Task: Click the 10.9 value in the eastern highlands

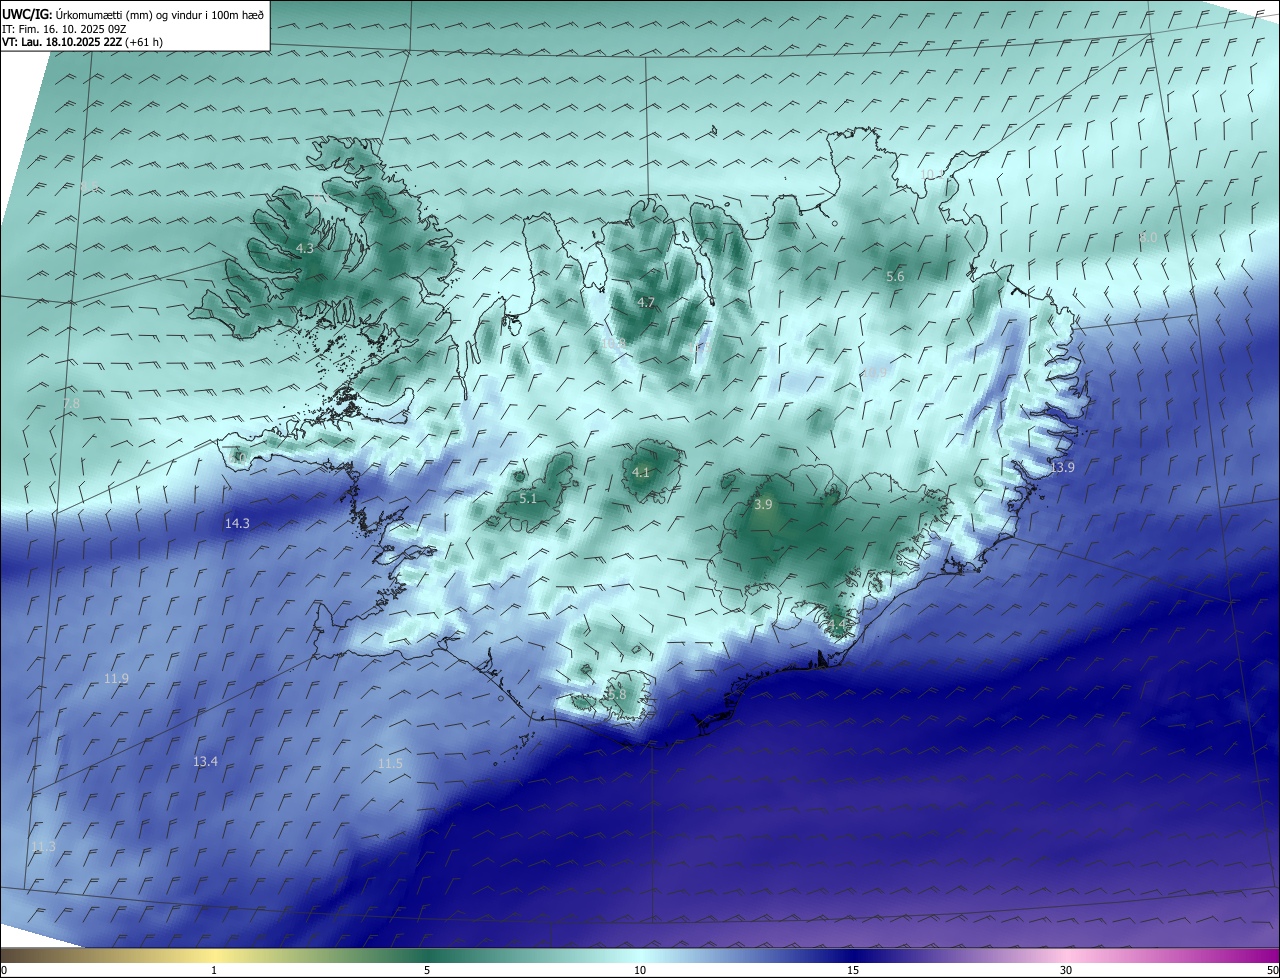Action: click(x=875, y=372)
